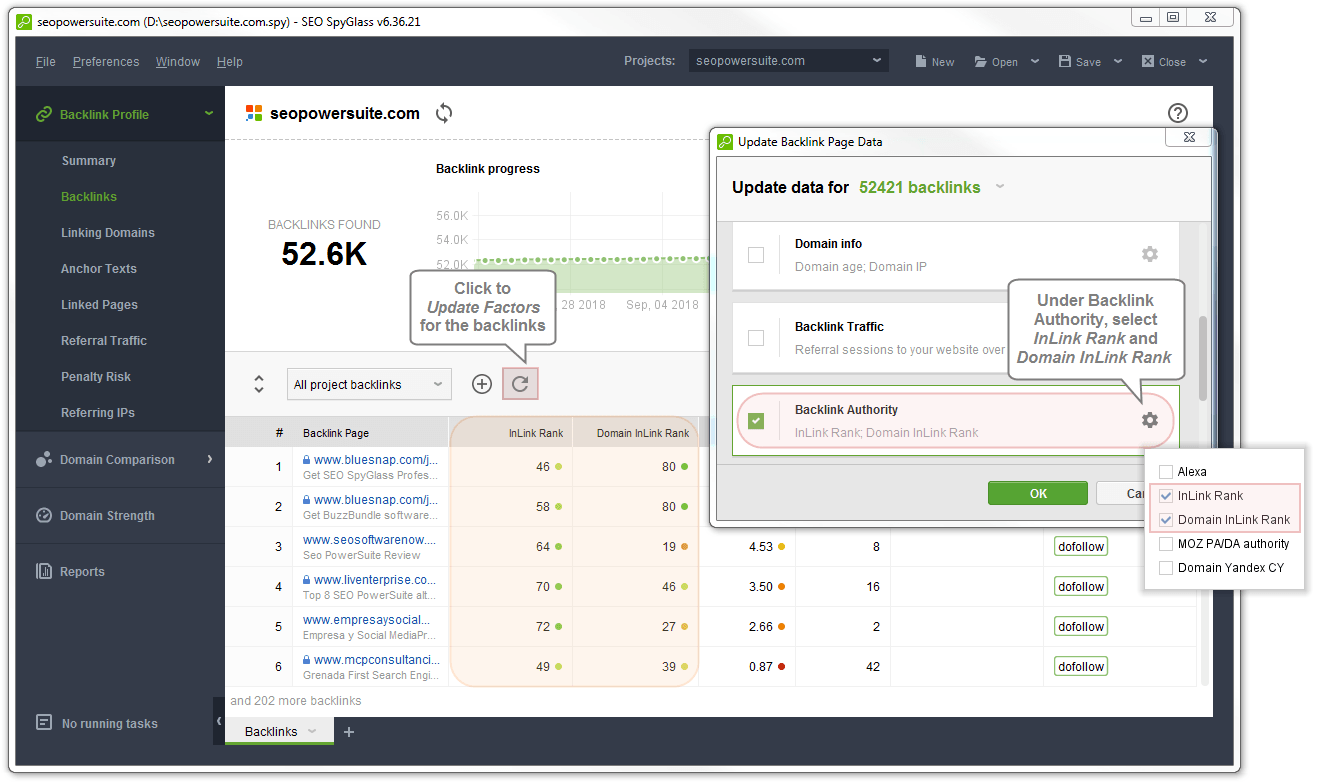Close the Update Backlink Page Data dialog
The width and height of the screenshot is (1321, 783).
(x=1188, y=138)
